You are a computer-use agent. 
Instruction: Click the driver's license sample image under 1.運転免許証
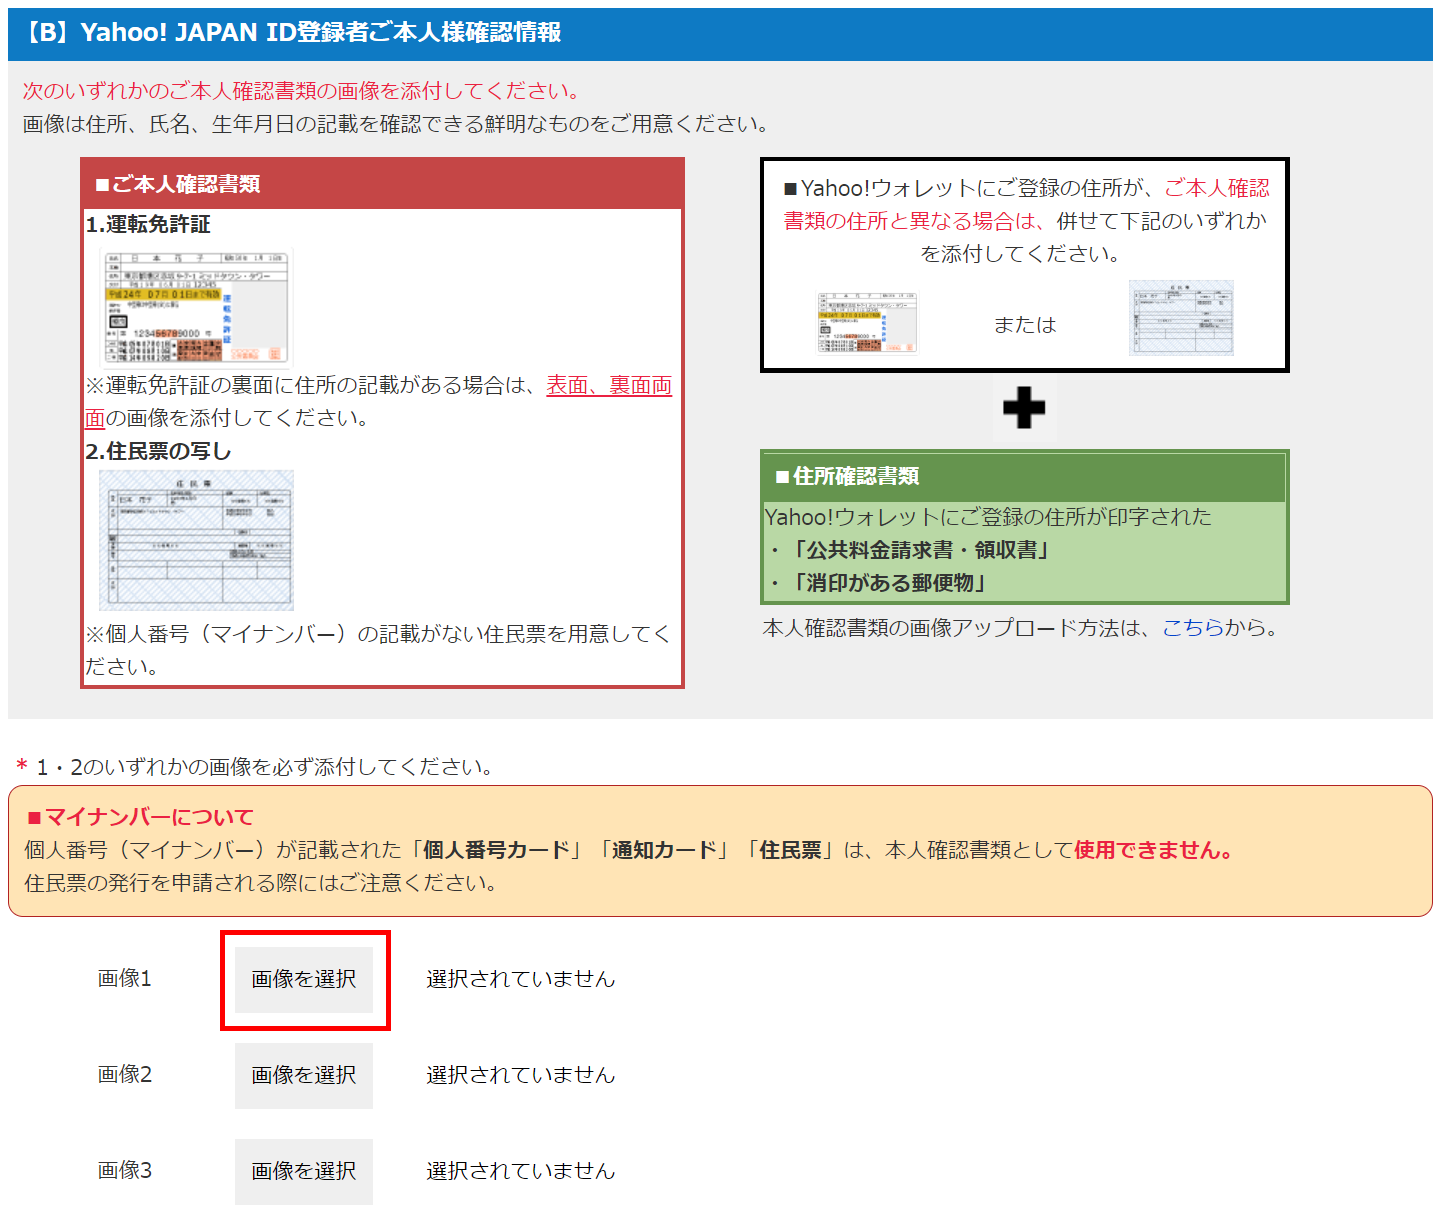(197, 308)
